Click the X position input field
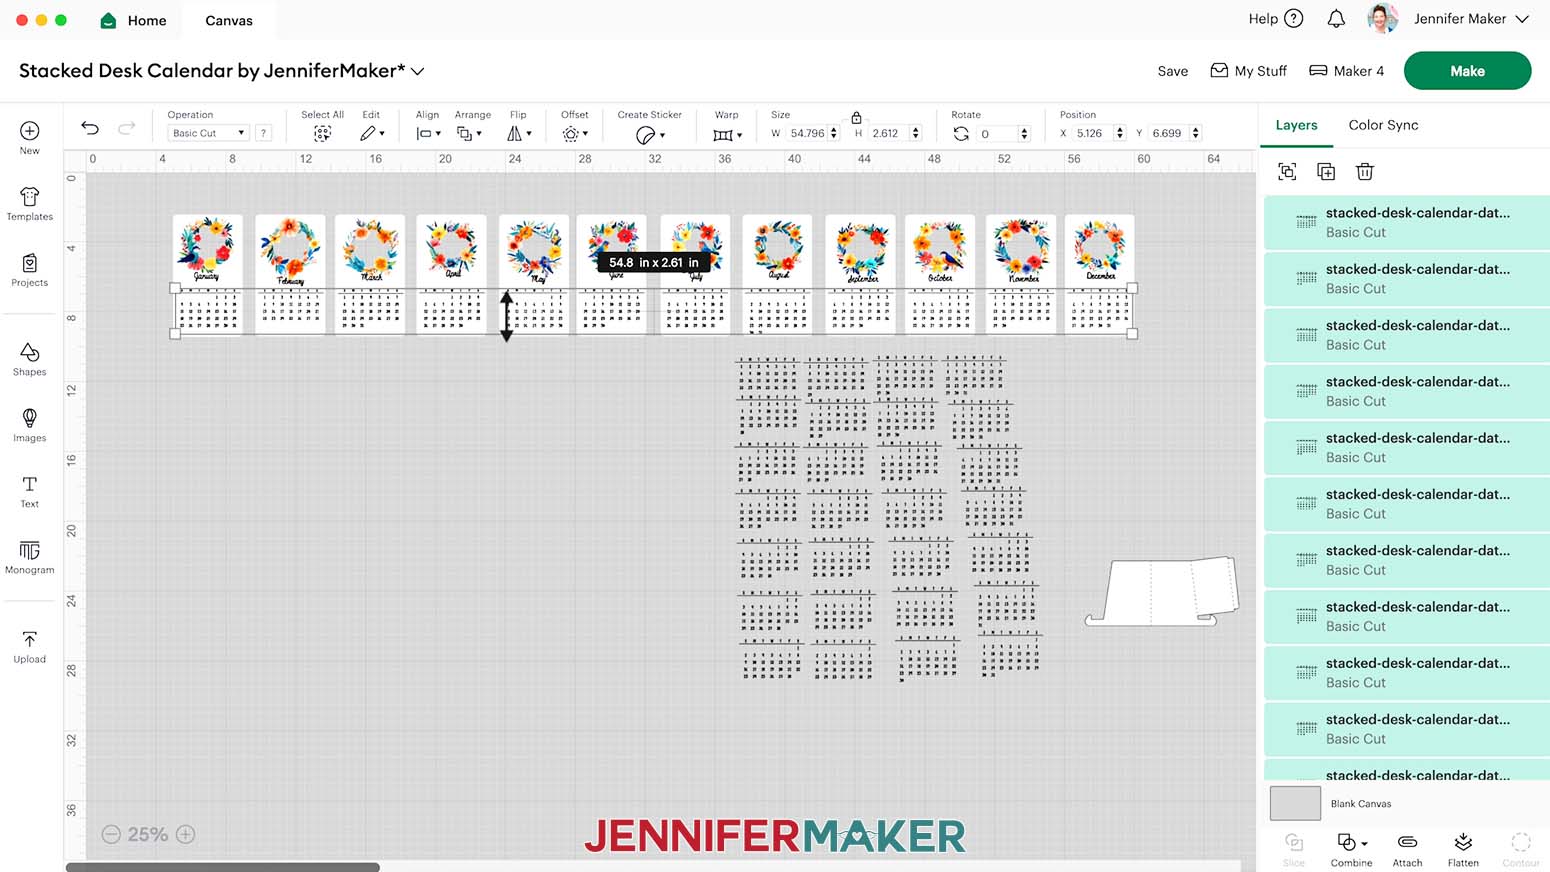 (1092, 133)
